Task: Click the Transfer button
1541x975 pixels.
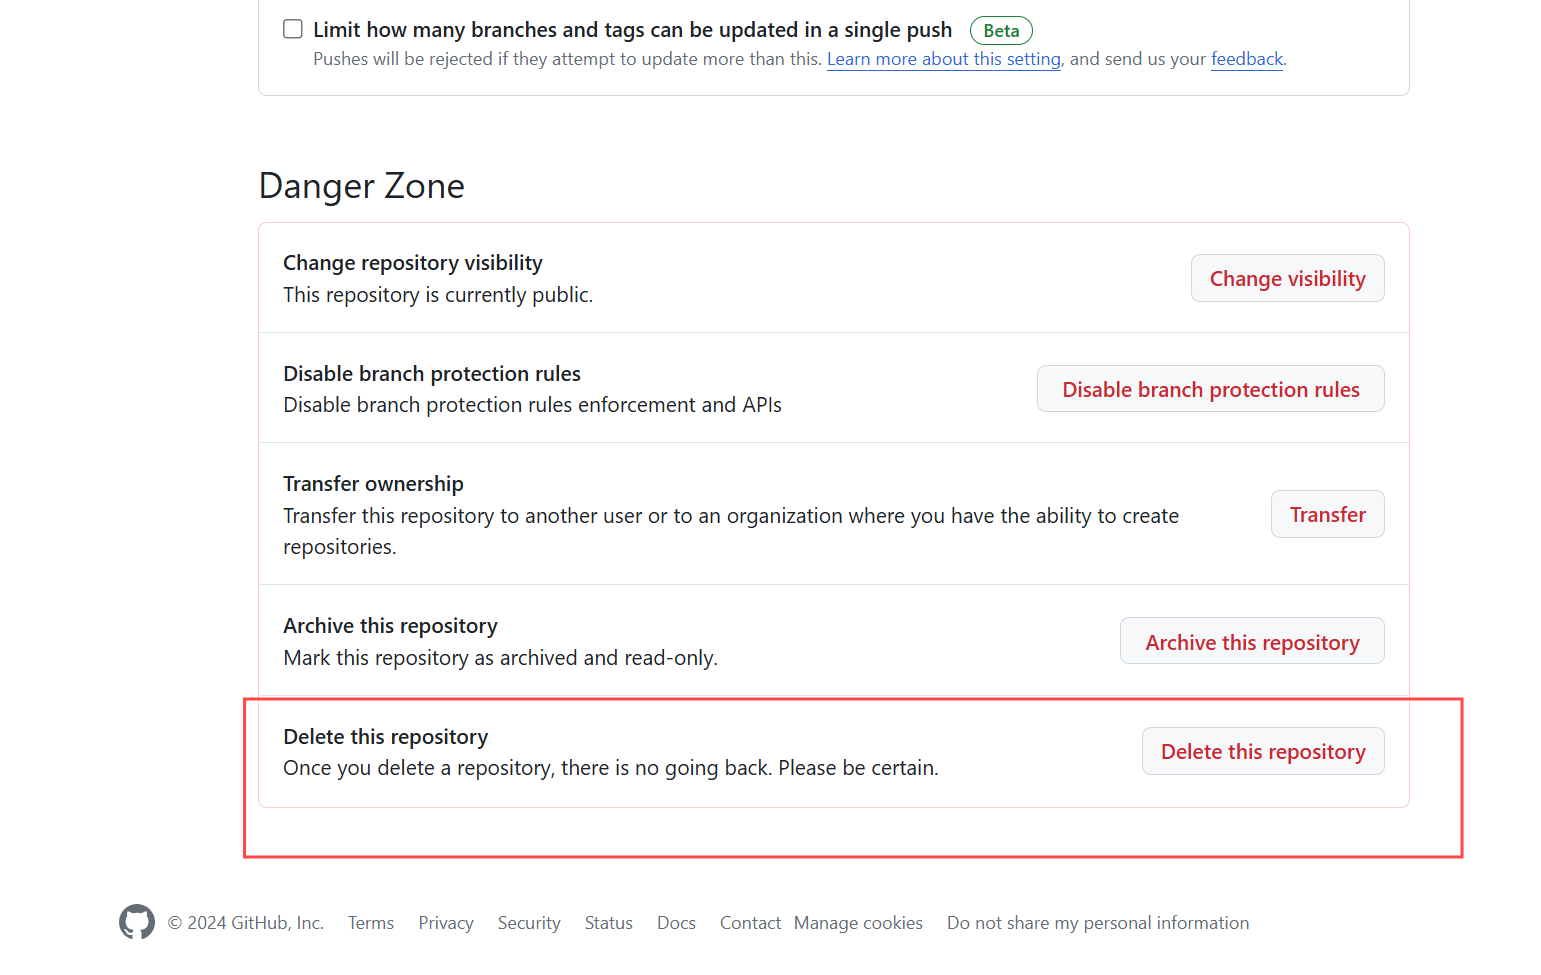Action: point(1327,514)
